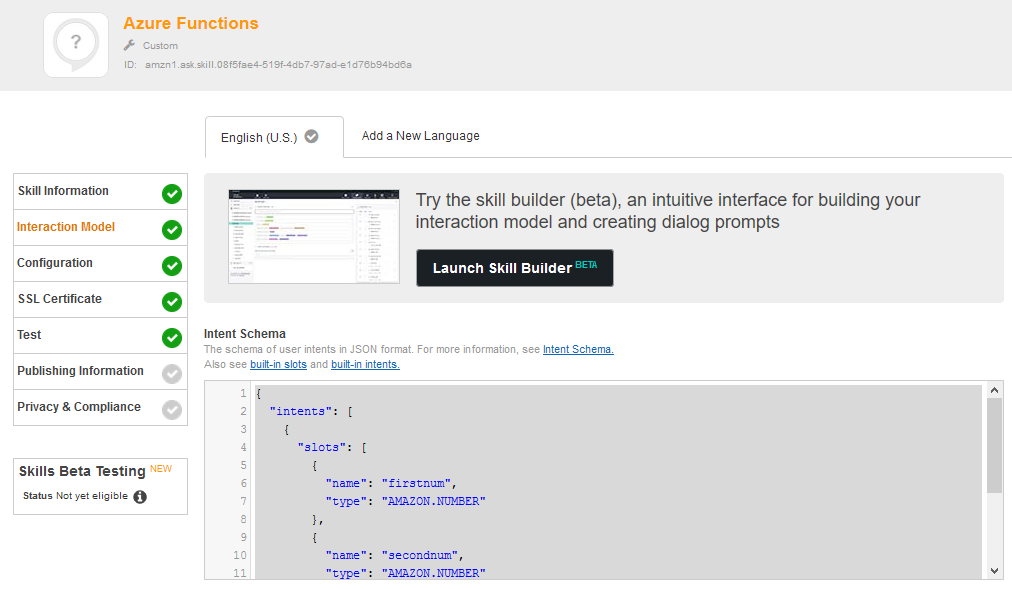Click the Status Not yet eligible text

pos(76,496)
